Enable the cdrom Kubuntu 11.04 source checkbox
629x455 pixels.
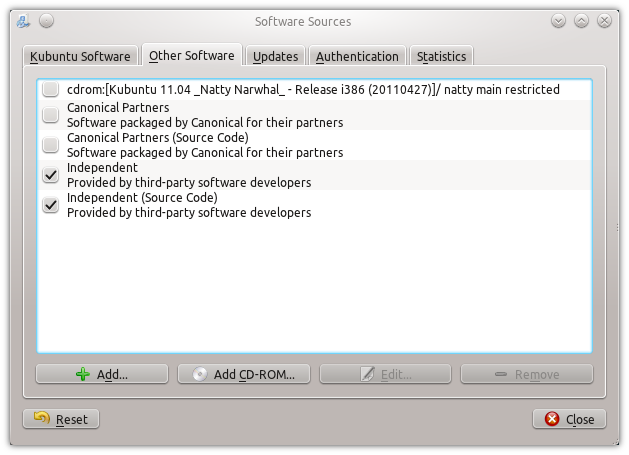pyautogui.click(x=51, y=89)
